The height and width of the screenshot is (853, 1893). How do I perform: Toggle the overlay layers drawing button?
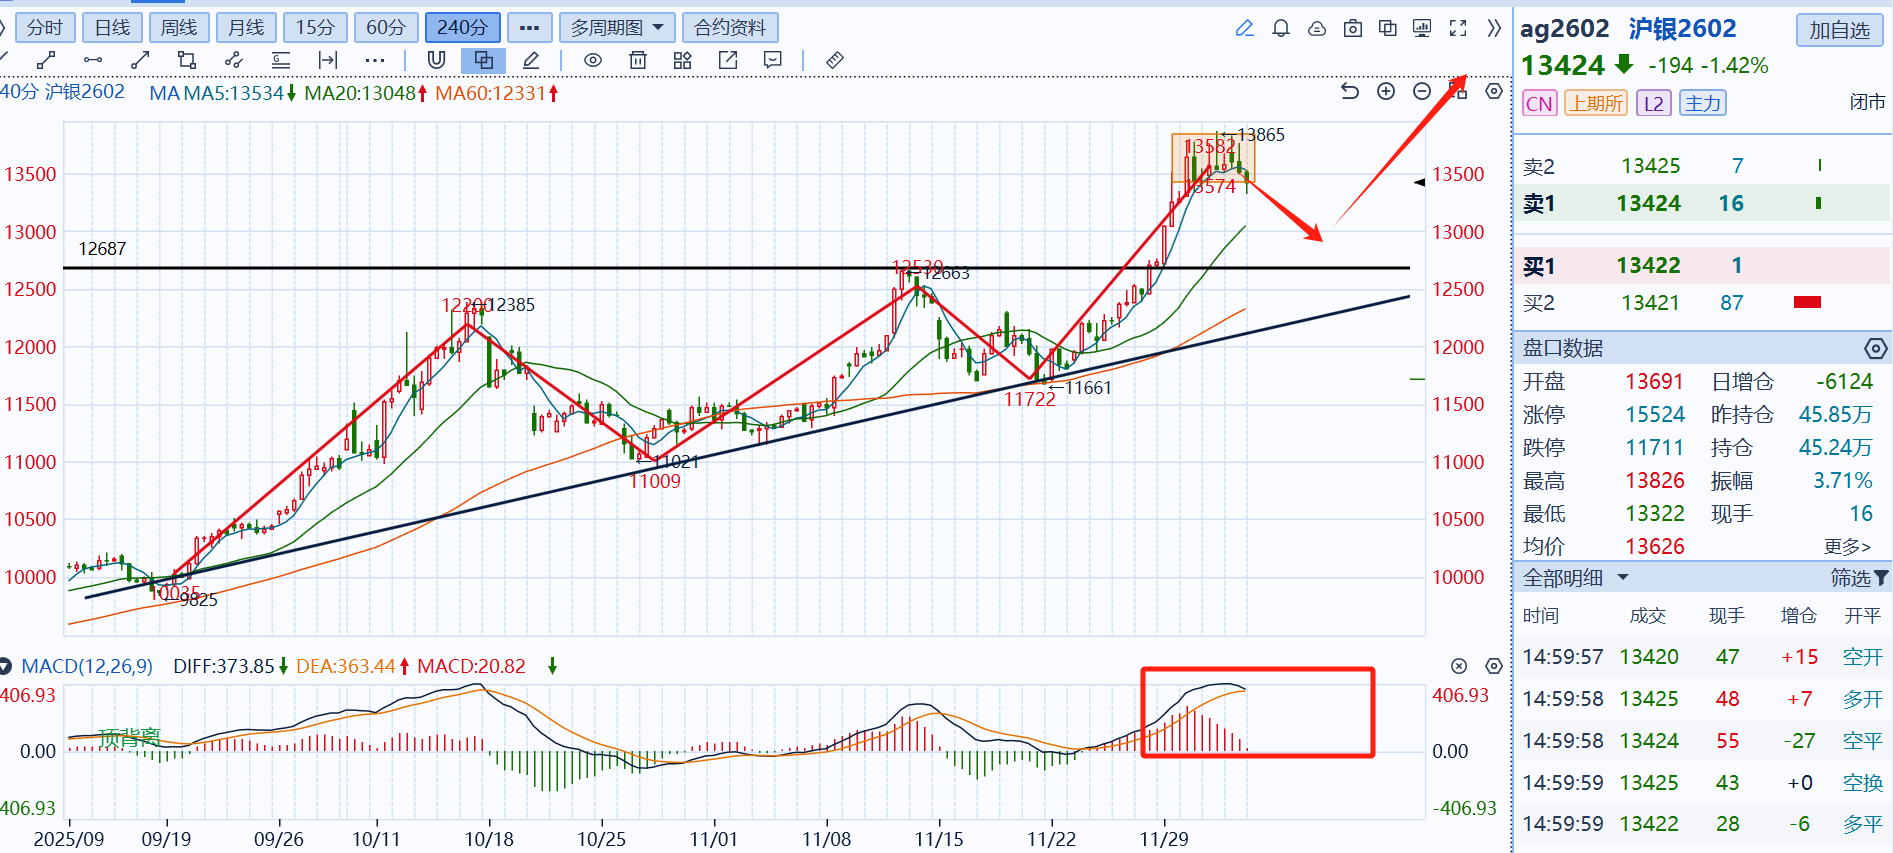483,60
